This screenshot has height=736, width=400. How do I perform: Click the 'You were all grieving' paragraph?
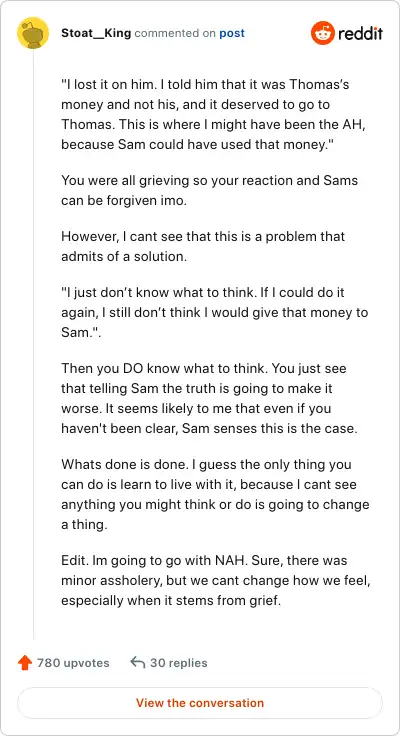(x=210, y=191)
